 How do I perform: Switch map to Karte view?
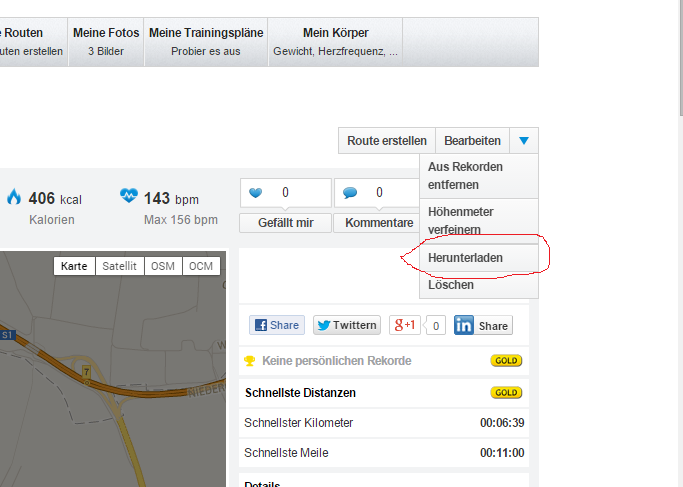pos(74,266)
